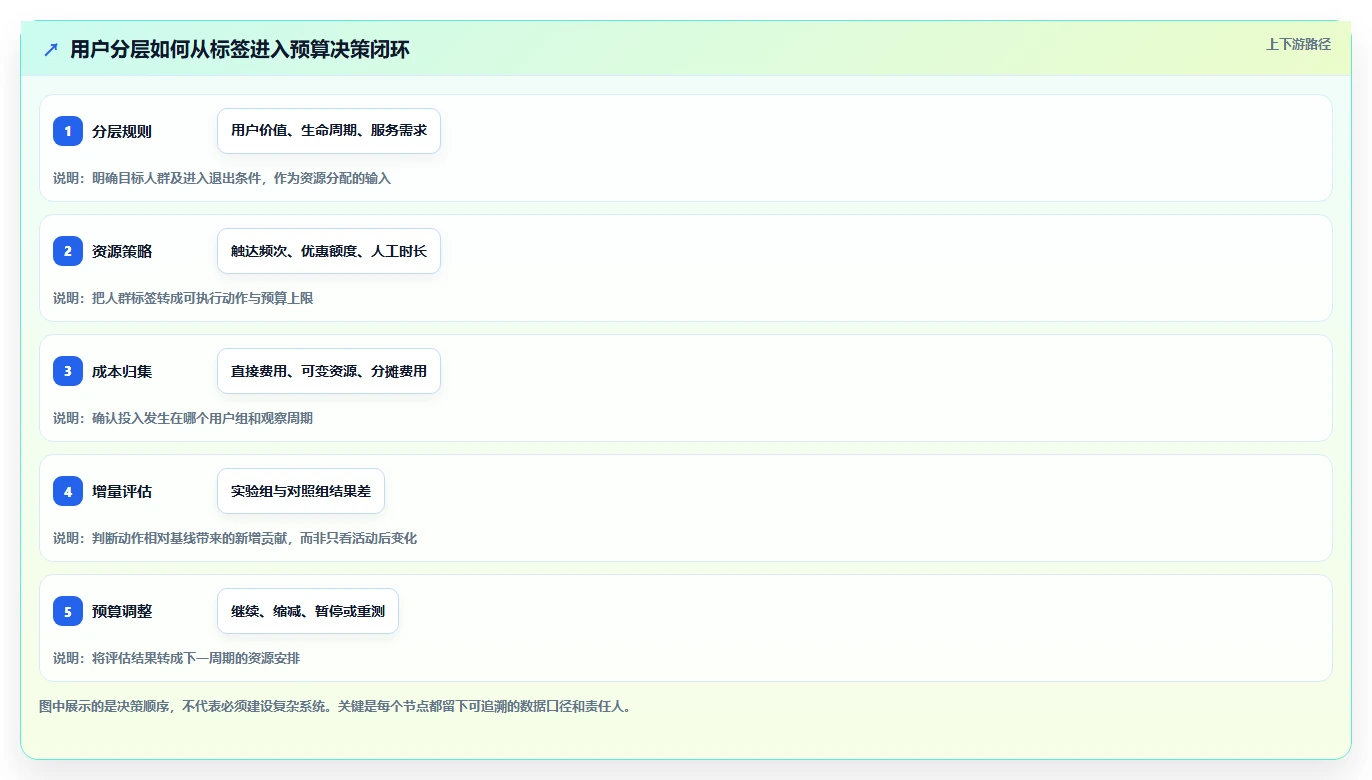Click the 增量评估 step label

pos(122,491)
